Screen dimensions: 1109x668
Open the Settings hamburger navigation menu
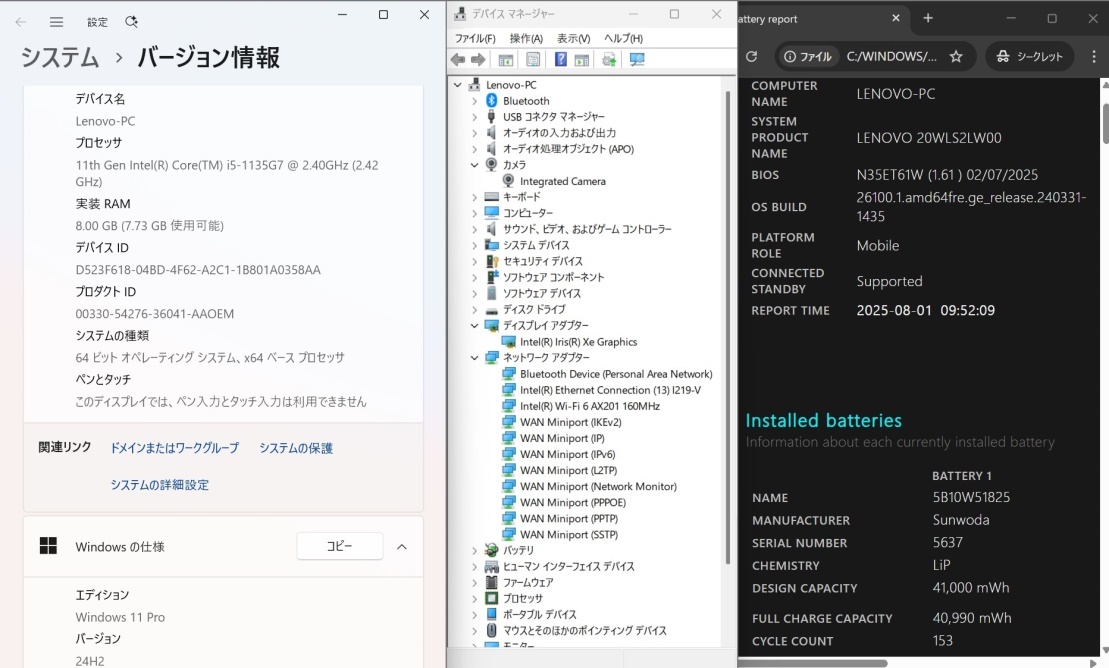tap(57, 22)
